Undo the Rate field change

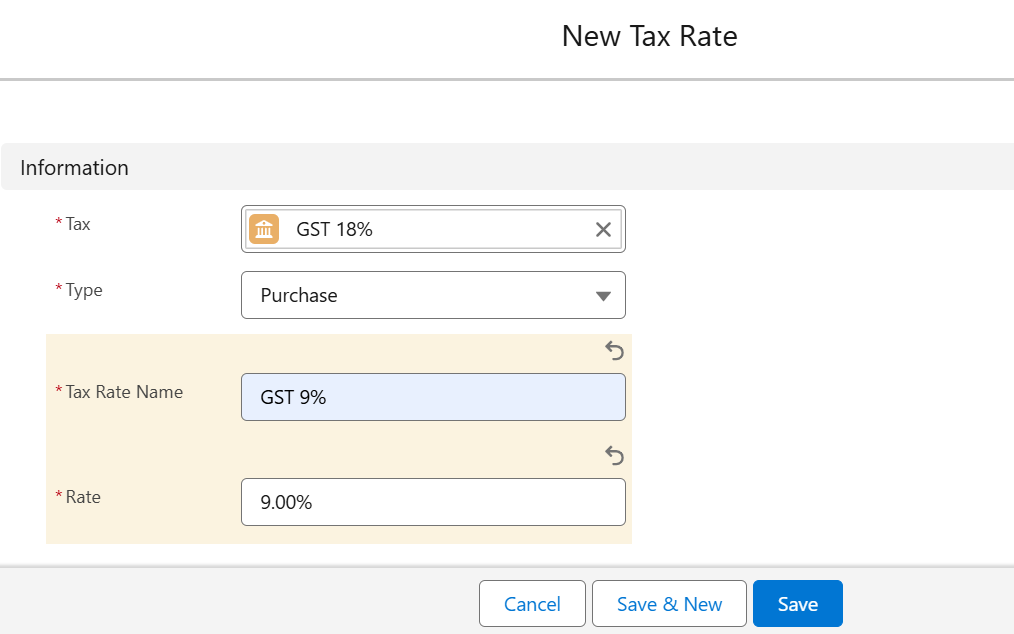pyautogui.click(x=615, y=456)
